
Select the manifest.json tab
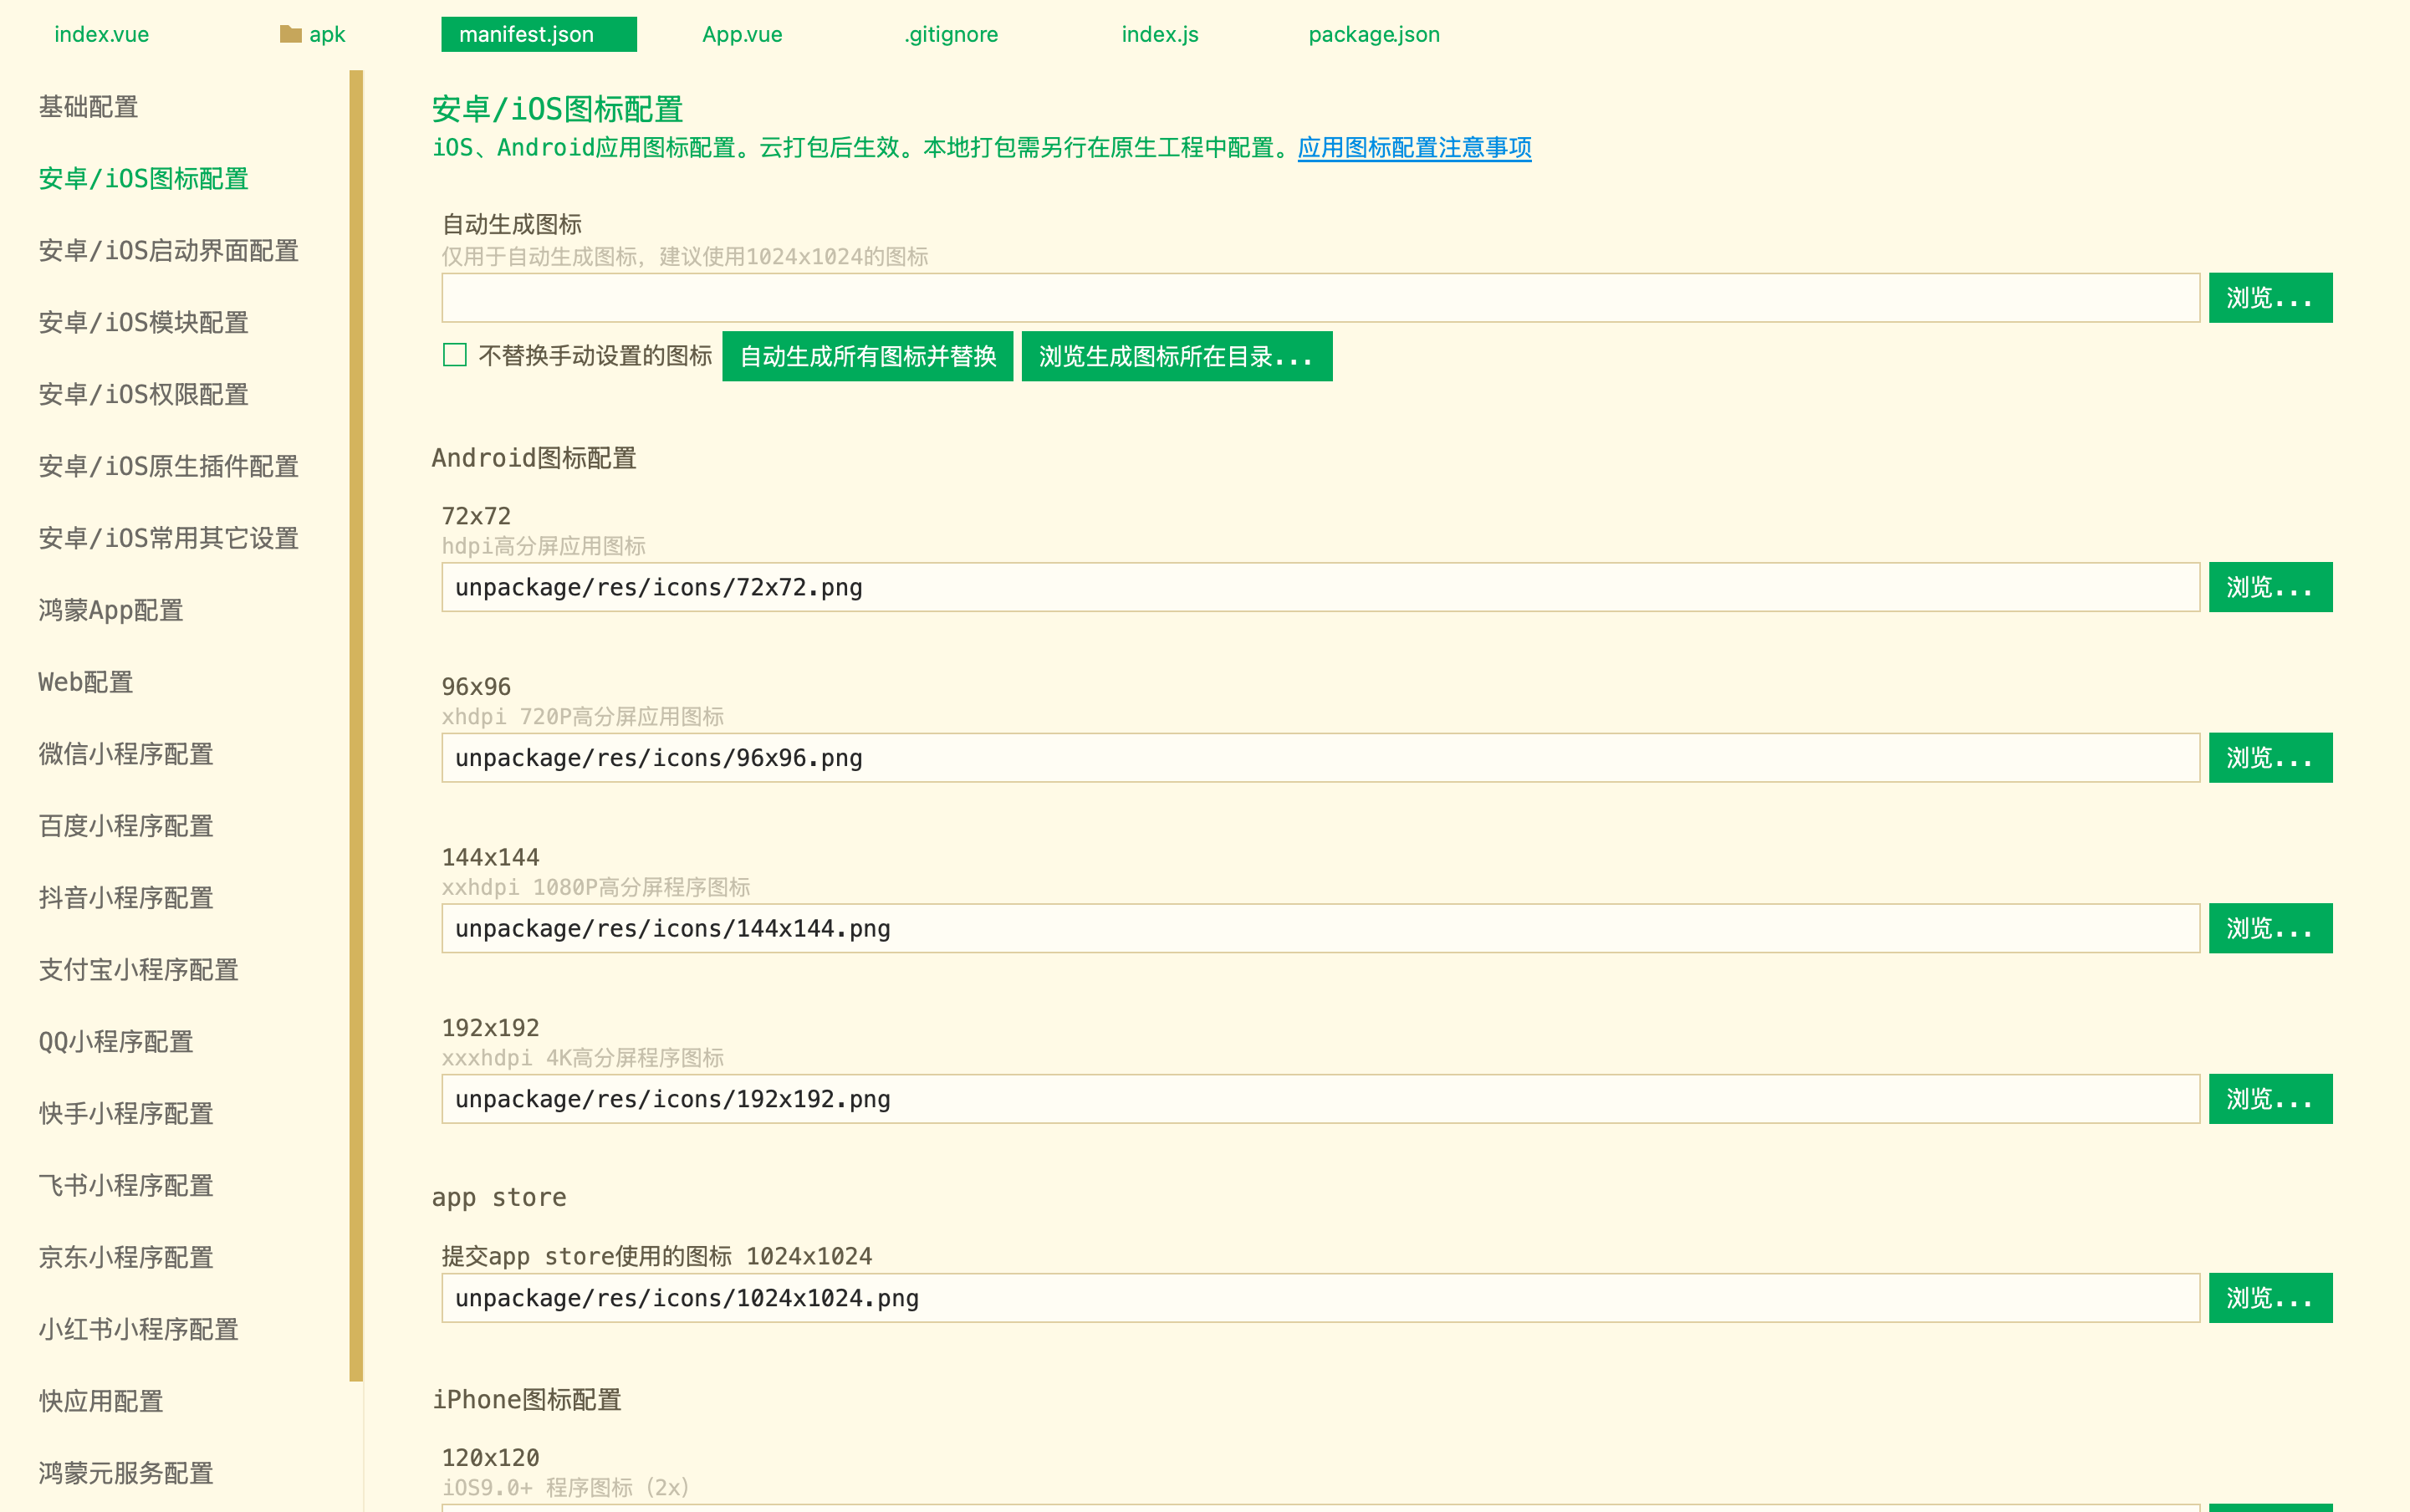coord(538,34)
